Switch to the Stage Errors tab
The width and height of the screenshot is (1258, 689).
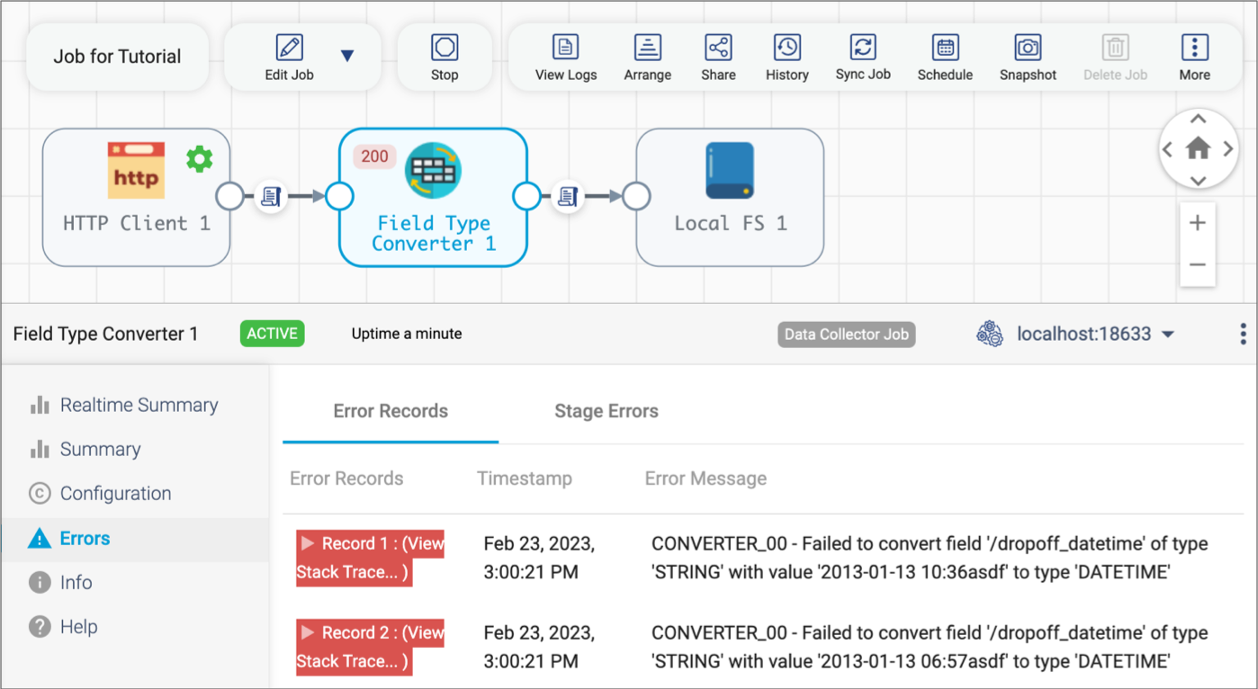[606, 411]
